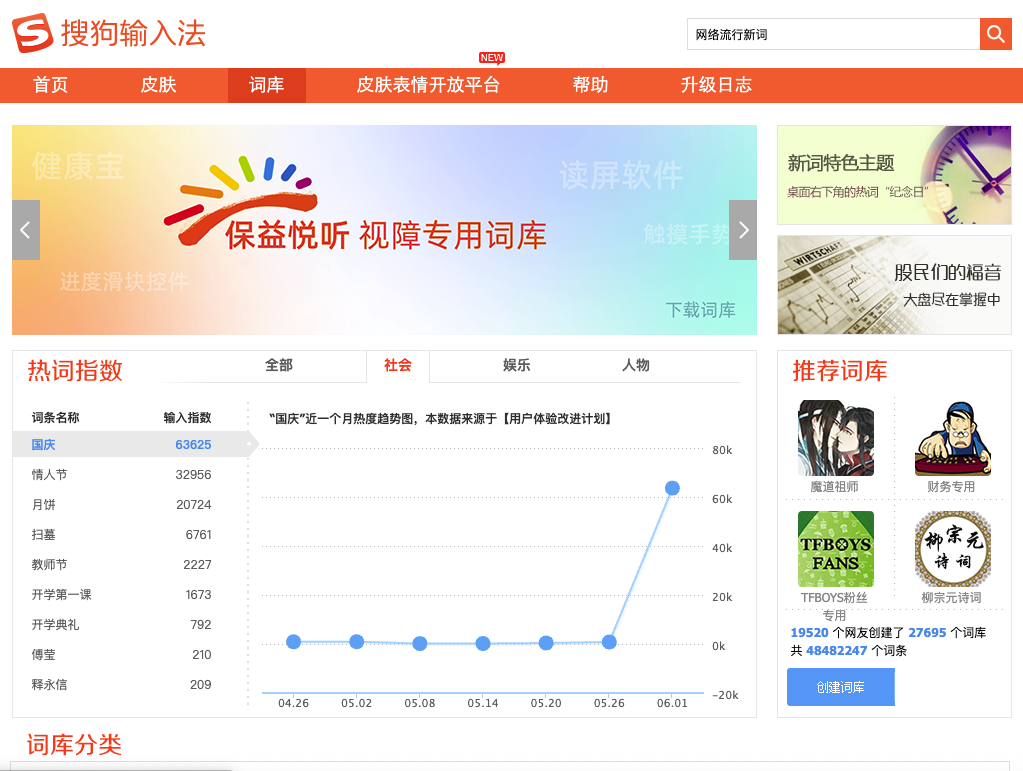This screenshot has height=771, width=1023.
Task: Click the 06.01 data point on chart
Action: (673, 488)
